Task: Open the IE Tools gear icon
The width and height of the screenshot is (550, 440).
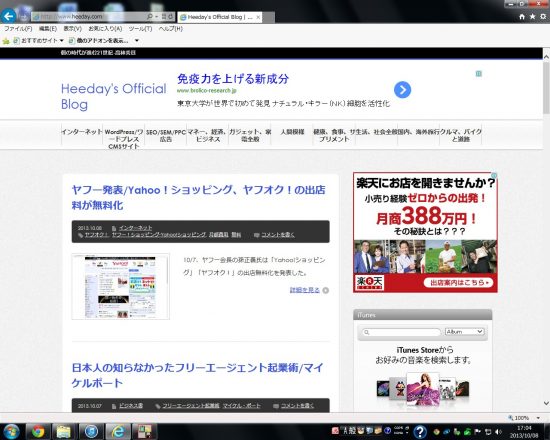Action: 543,16
